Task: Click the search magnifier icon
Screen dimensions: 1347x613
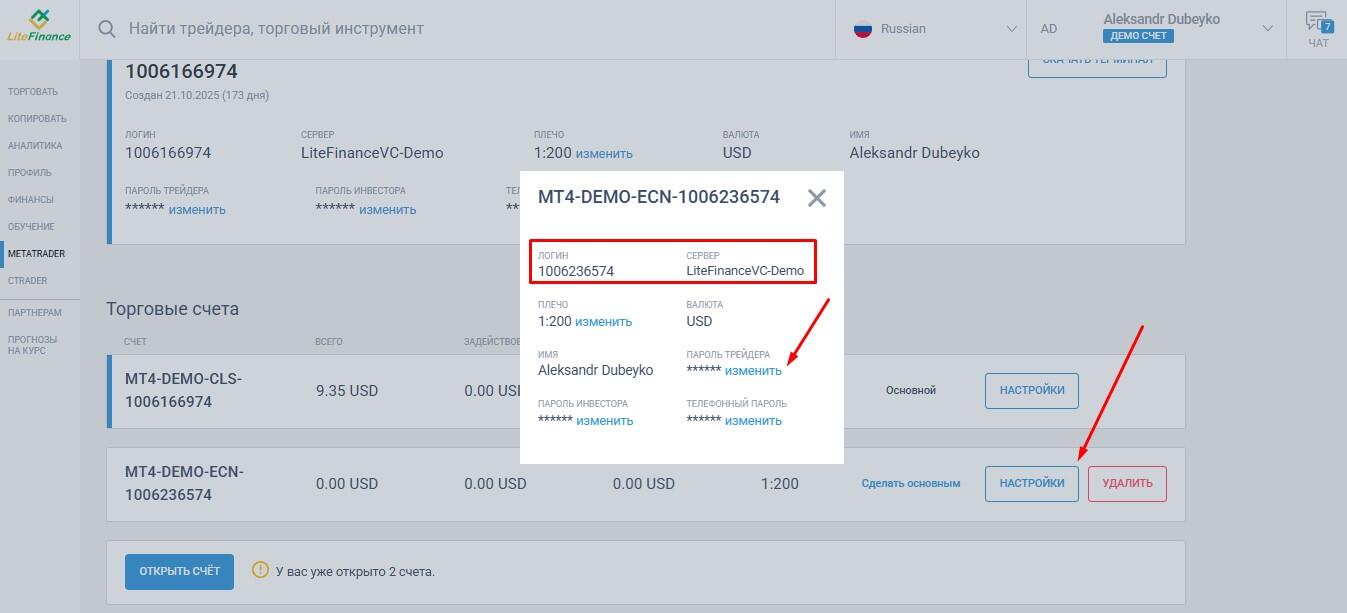Action: (107, 29)
